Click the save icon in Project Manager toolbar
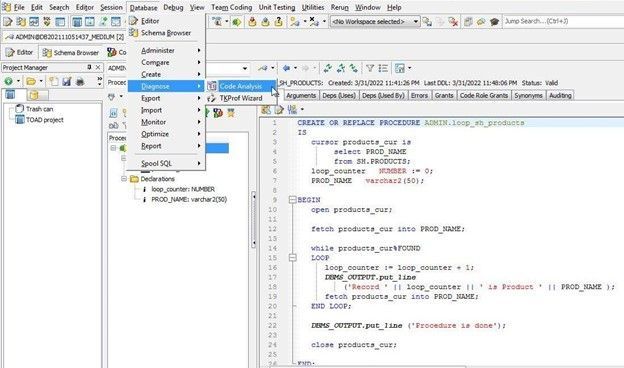Screen dimensions: 624x368 click(x=66, y=81)
